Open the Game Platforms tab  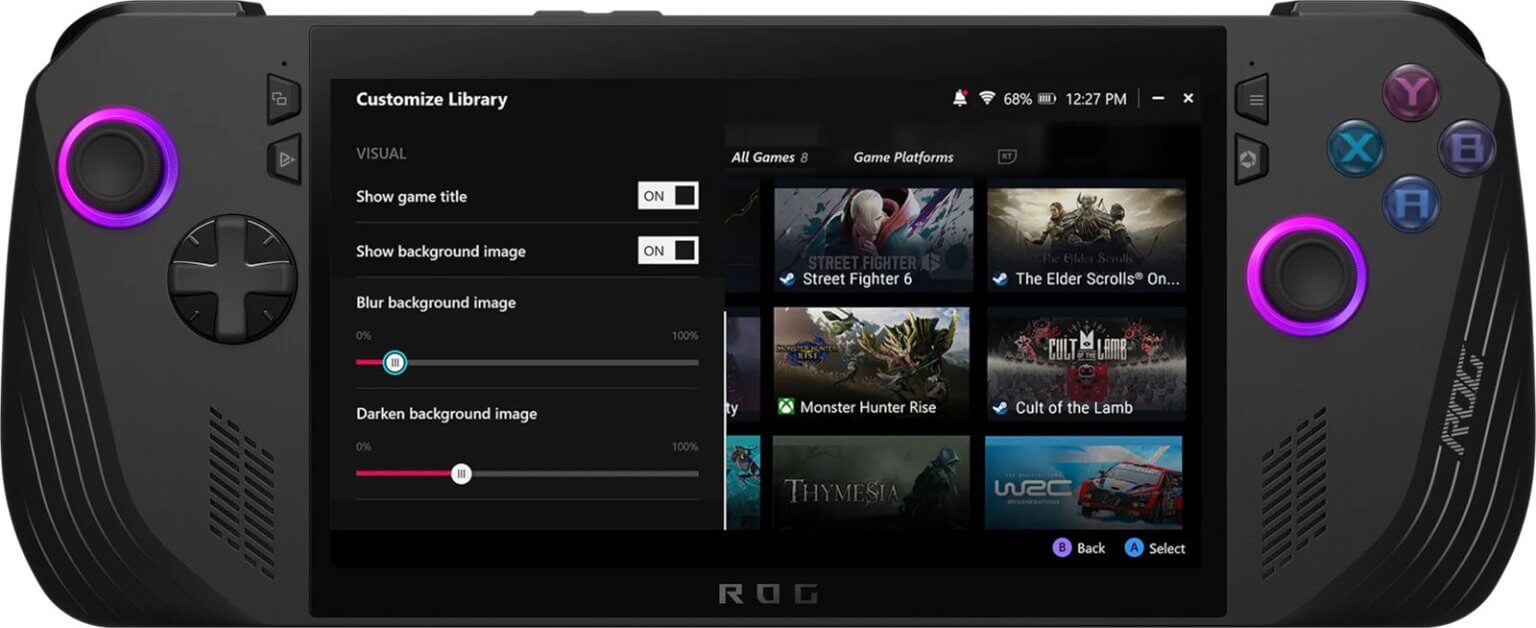coord(903,157)
